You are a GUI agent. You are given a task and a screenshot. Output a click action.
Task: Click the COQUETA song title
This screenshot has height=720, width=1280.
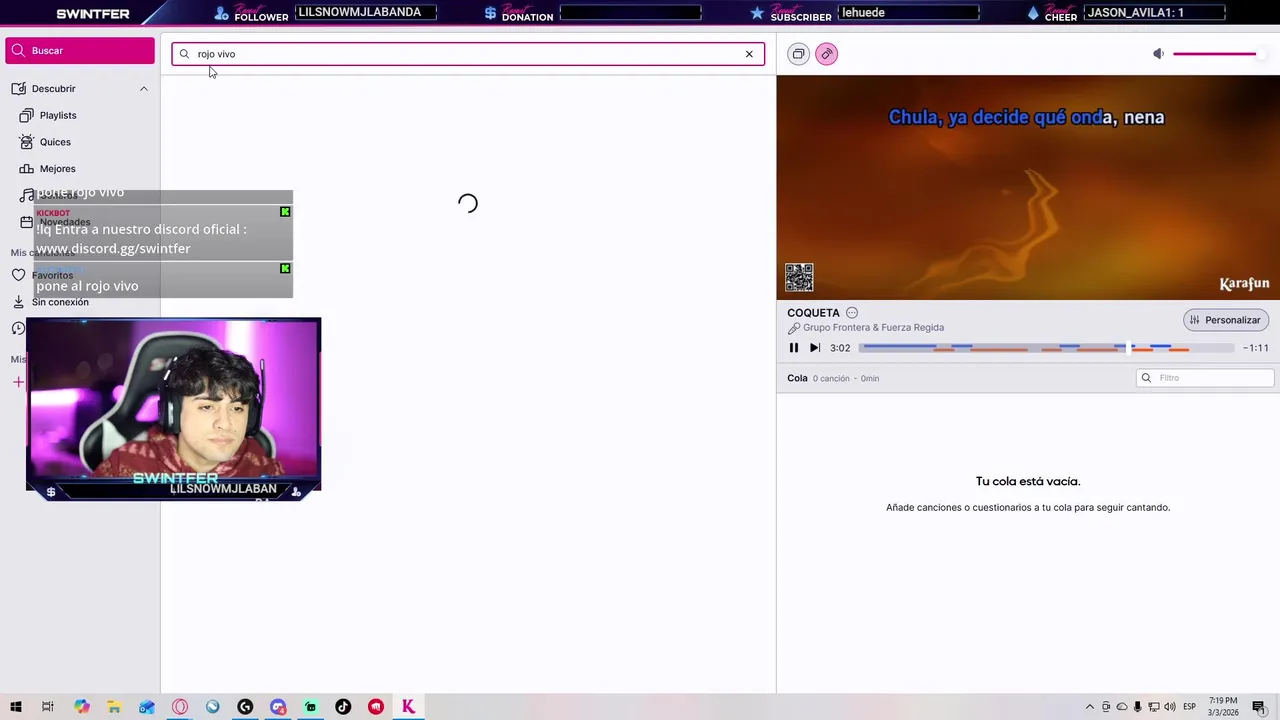[x=813, y=313]
